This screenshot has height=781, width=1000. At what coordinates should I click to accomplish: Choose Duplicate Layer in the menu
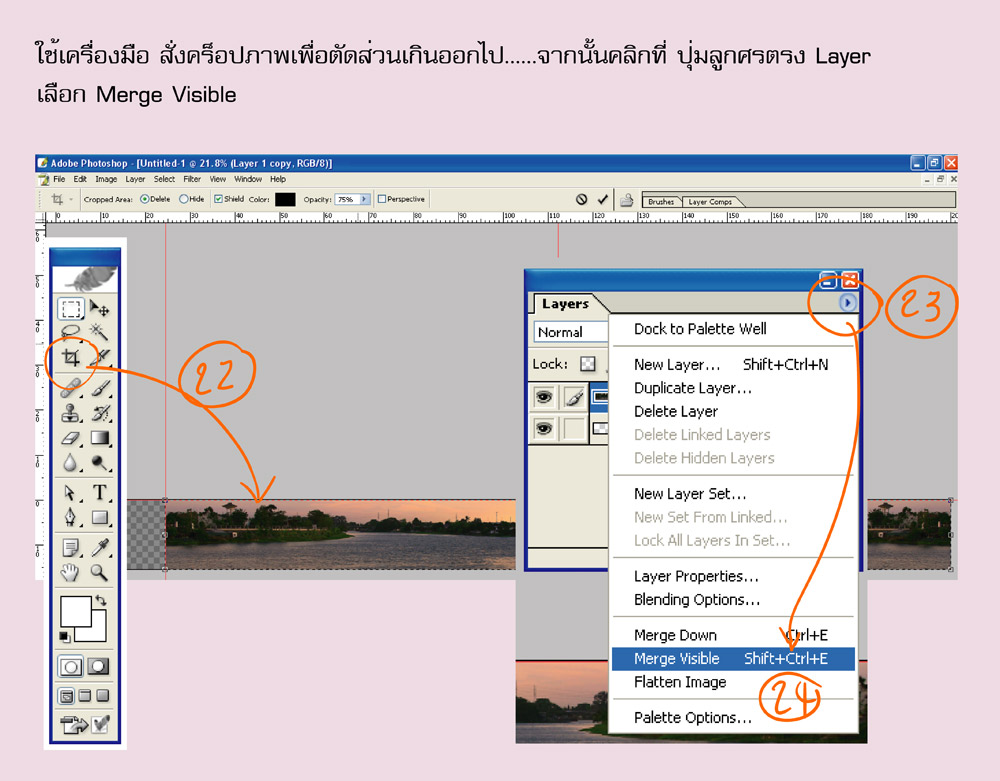coord(733,388)
